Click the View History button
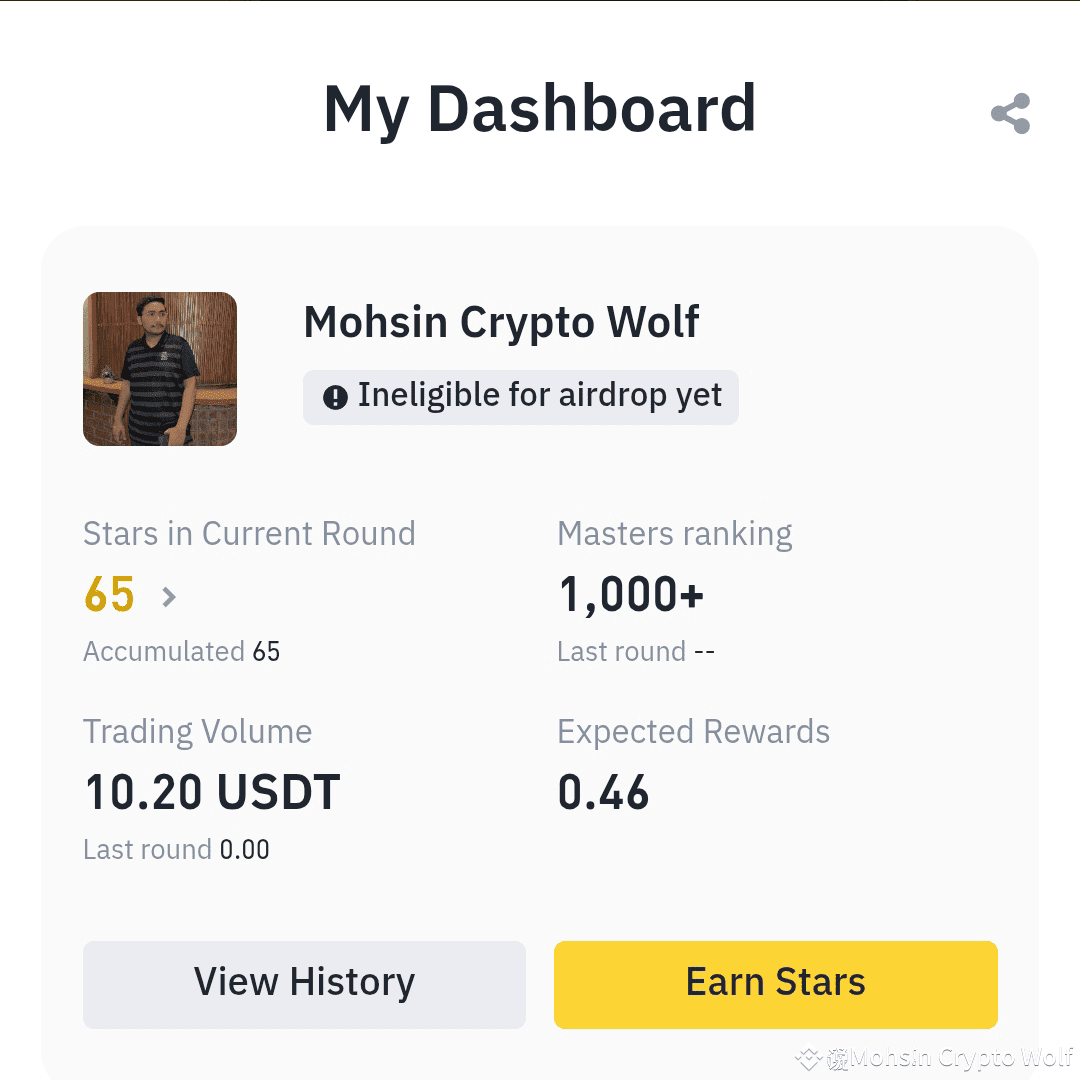Image resolution: width=1080 pixels, height=1080 pixels. (x=304, y=983)
